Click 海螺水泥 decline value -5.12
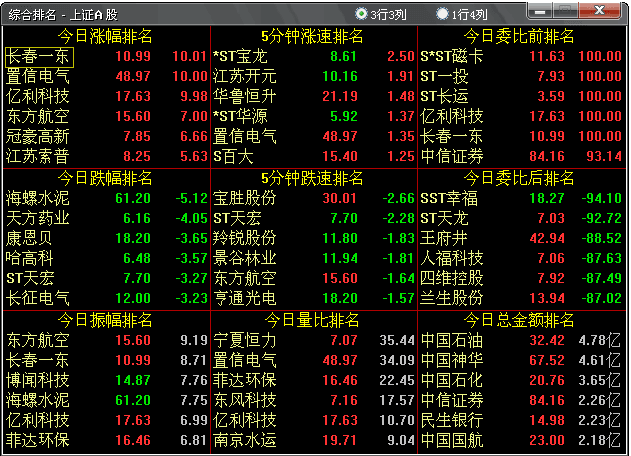631x456 pixels. click(191, 198)
